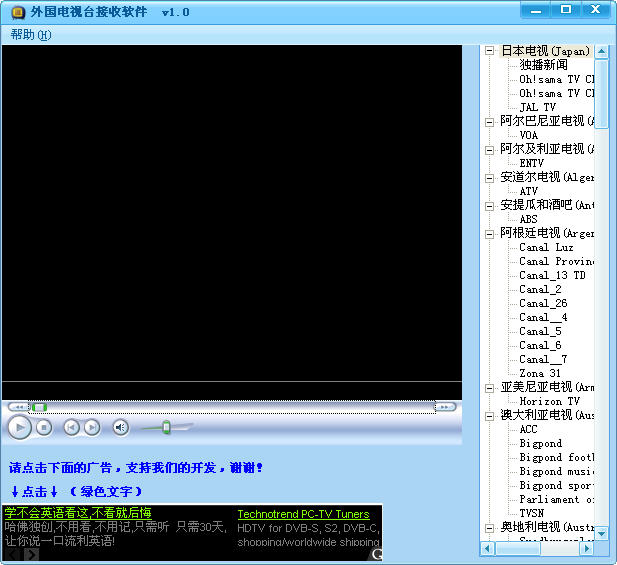Mute audio with the speaker icon
Screen dimensions: 617x565
(x=120, y=427)
